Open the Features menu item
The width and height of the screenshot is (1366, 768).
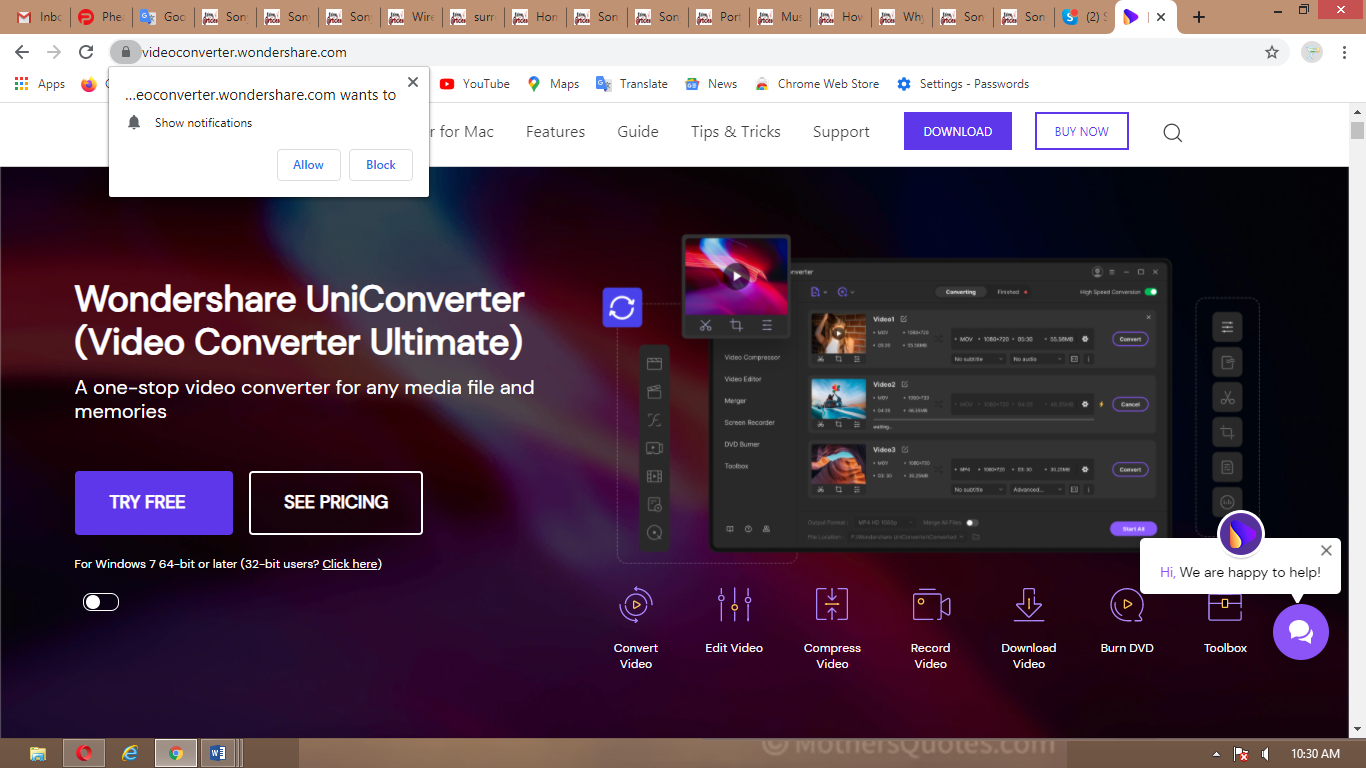pos(555,132)
